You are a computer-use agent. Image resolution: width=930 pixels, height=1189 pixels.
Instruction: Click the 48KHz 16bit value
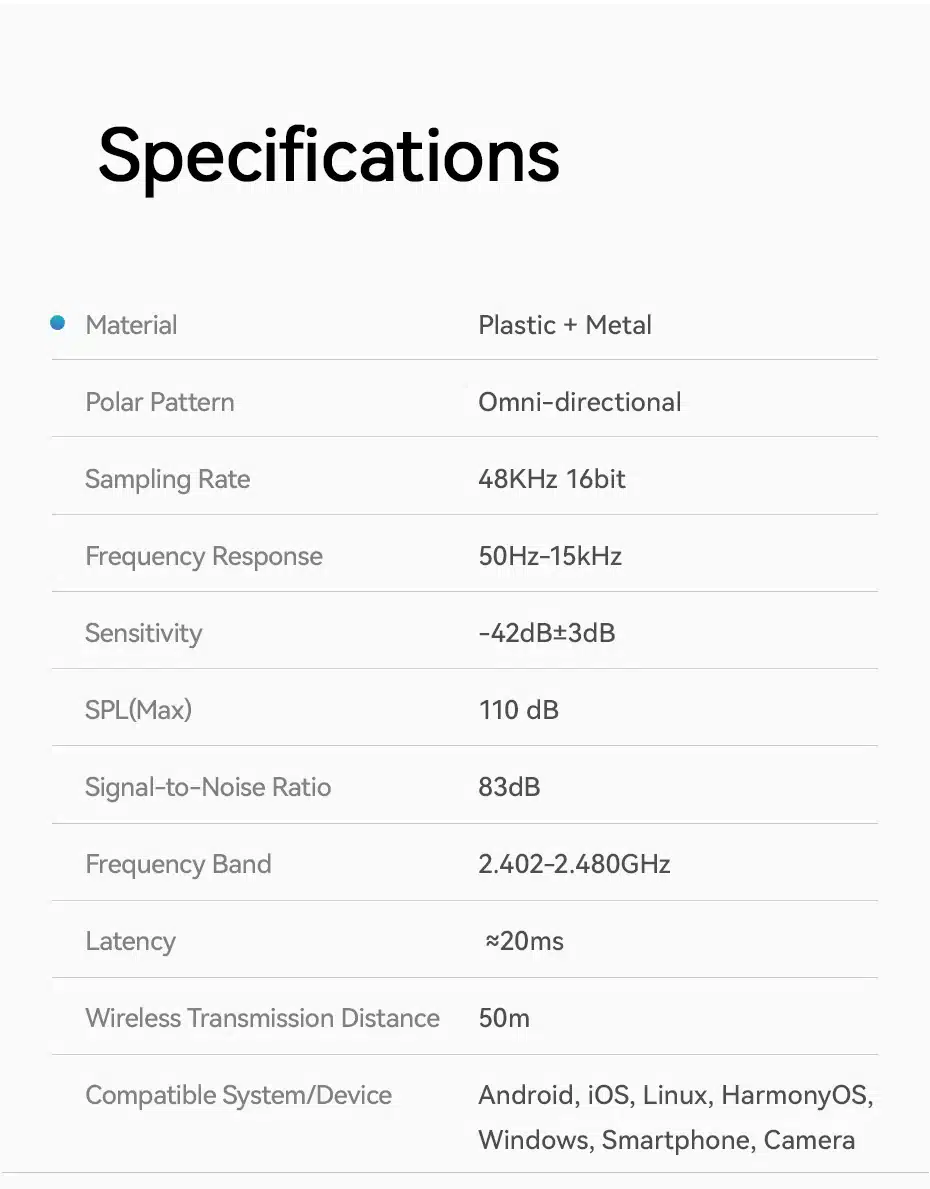pos(552,479)
